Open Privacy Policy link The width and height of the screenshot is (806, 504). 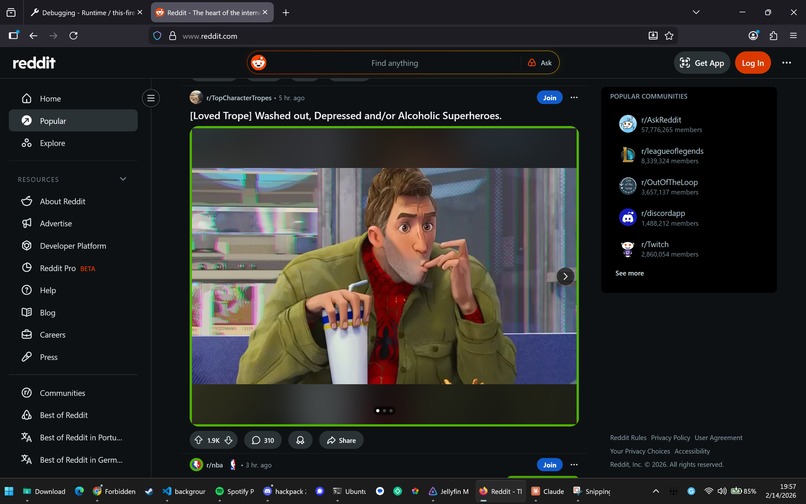pyautogui.click(x=670, y=438)
